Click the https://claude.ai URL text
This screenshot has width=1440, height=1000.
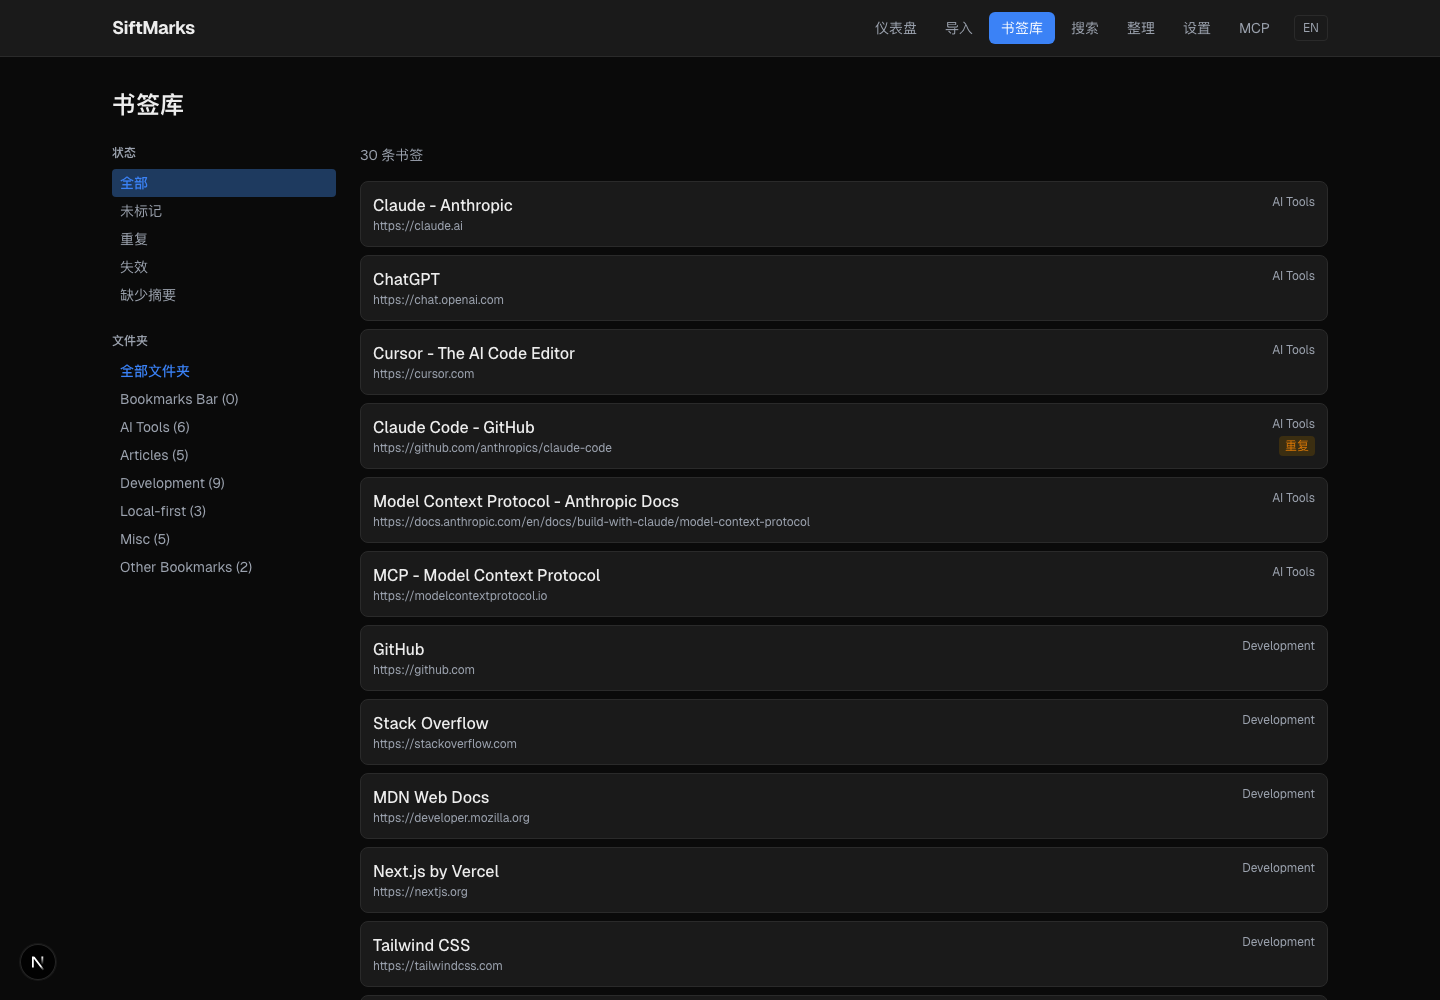[418, 226]
